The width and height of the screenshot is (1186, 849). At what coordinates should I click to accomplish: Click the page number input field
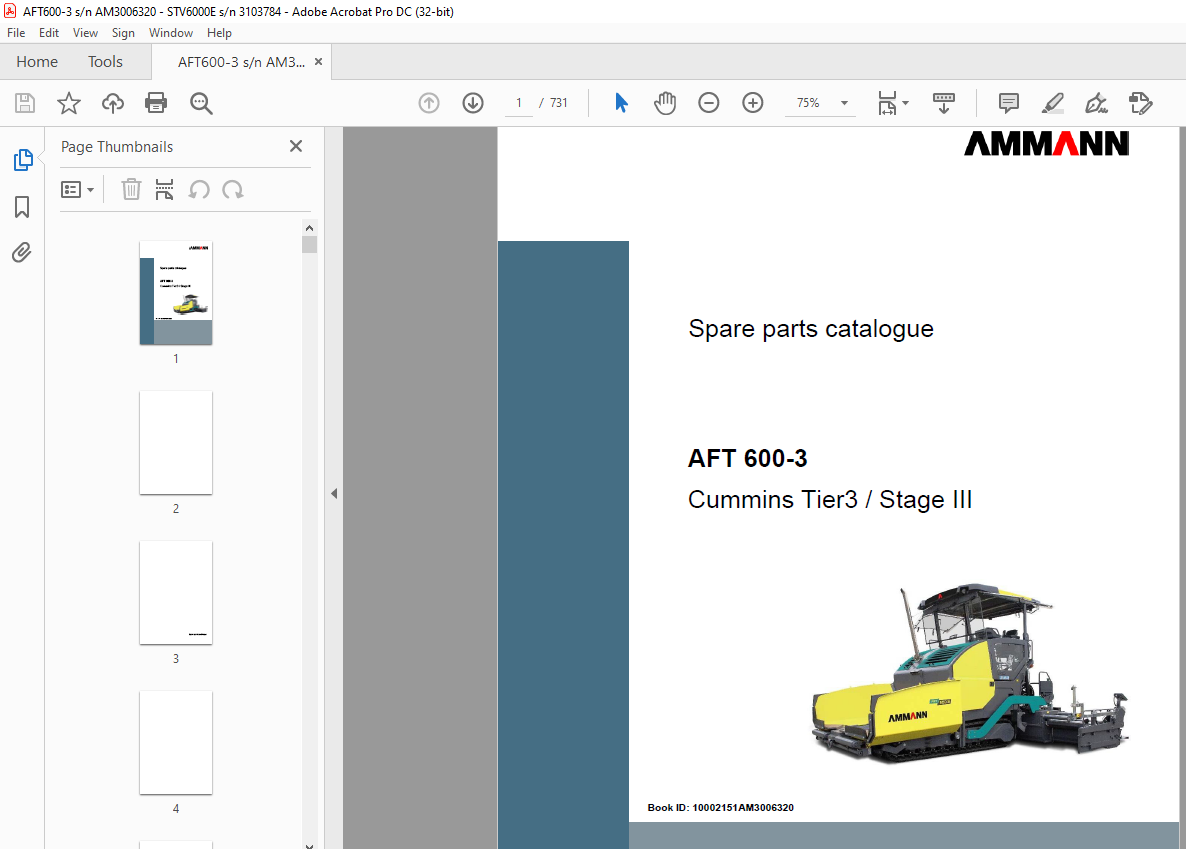point(519,103)
